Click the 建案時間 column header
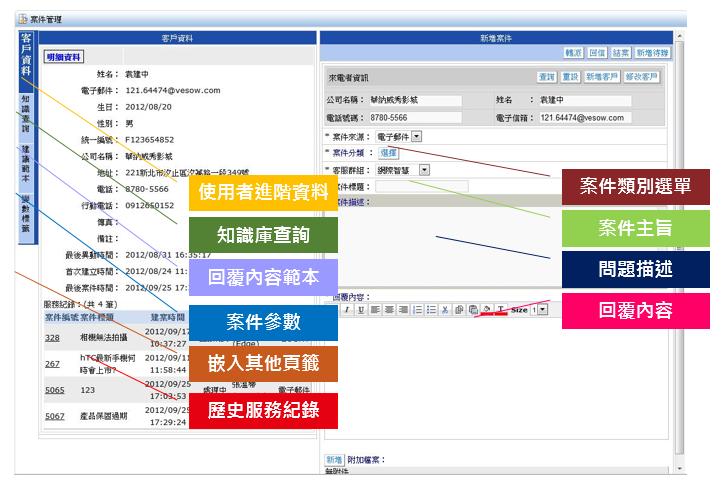 point(168,317)
